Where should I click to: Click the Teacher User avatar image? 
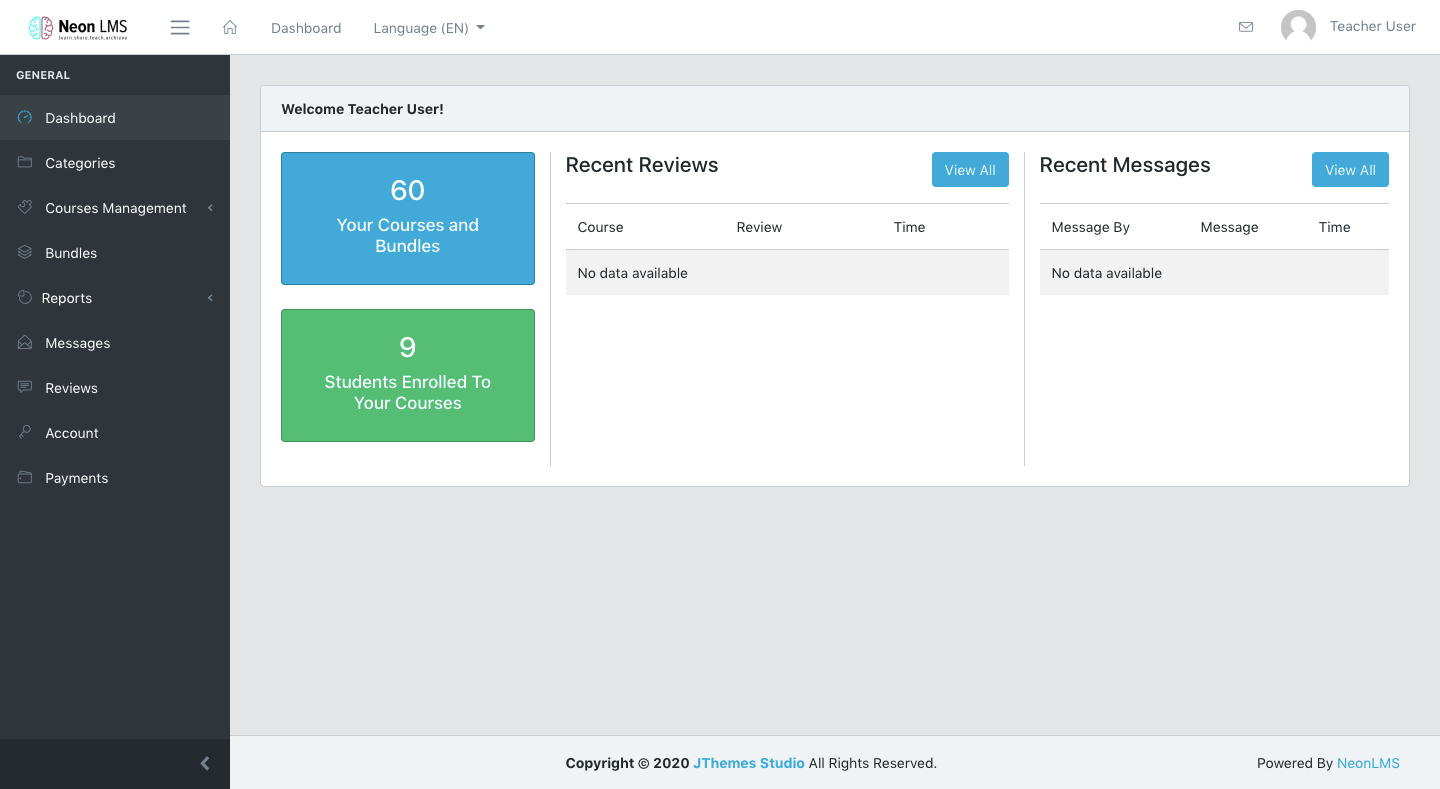tap(1298, 27)
